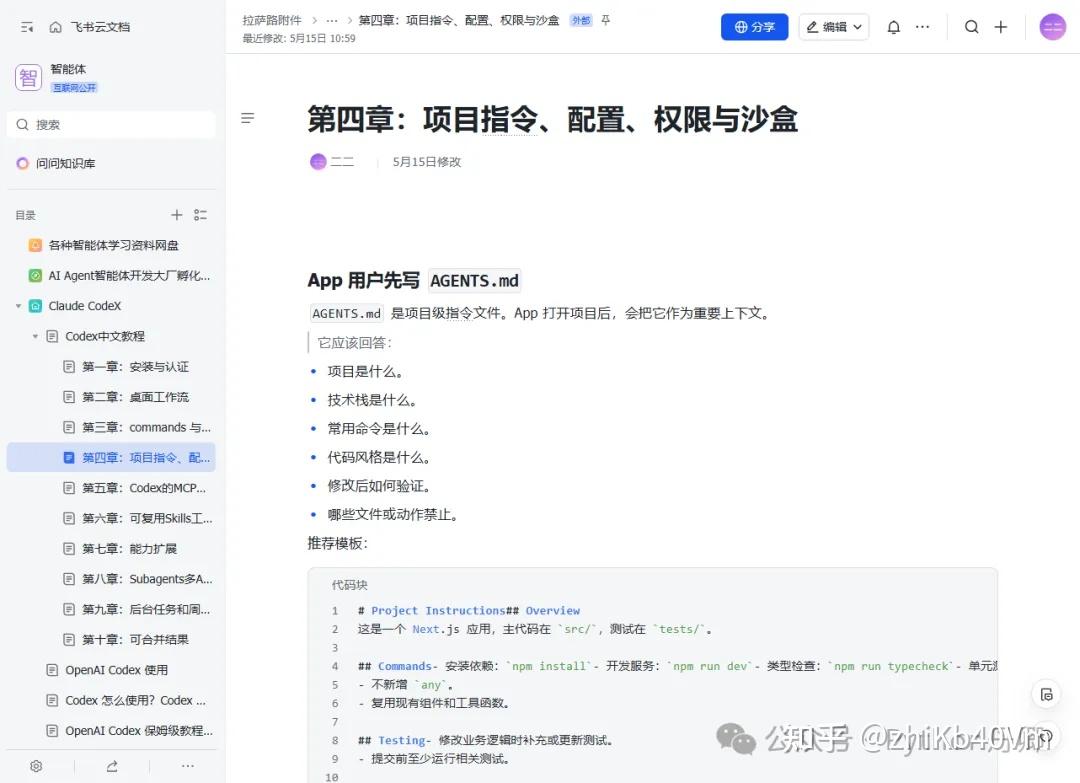Viewport: 1080px width, 783px height.
Task: Add a new page with the 目录 plus icon
Action: (177, 215)
